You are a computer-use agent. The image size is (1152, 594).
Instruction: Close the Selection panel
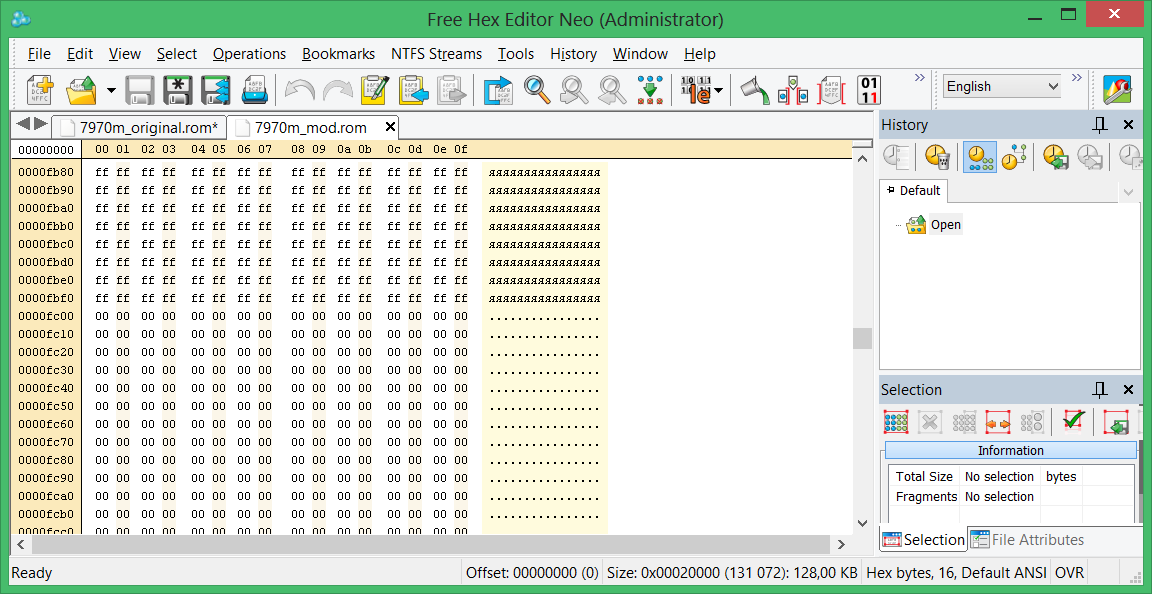point(1128,390)
